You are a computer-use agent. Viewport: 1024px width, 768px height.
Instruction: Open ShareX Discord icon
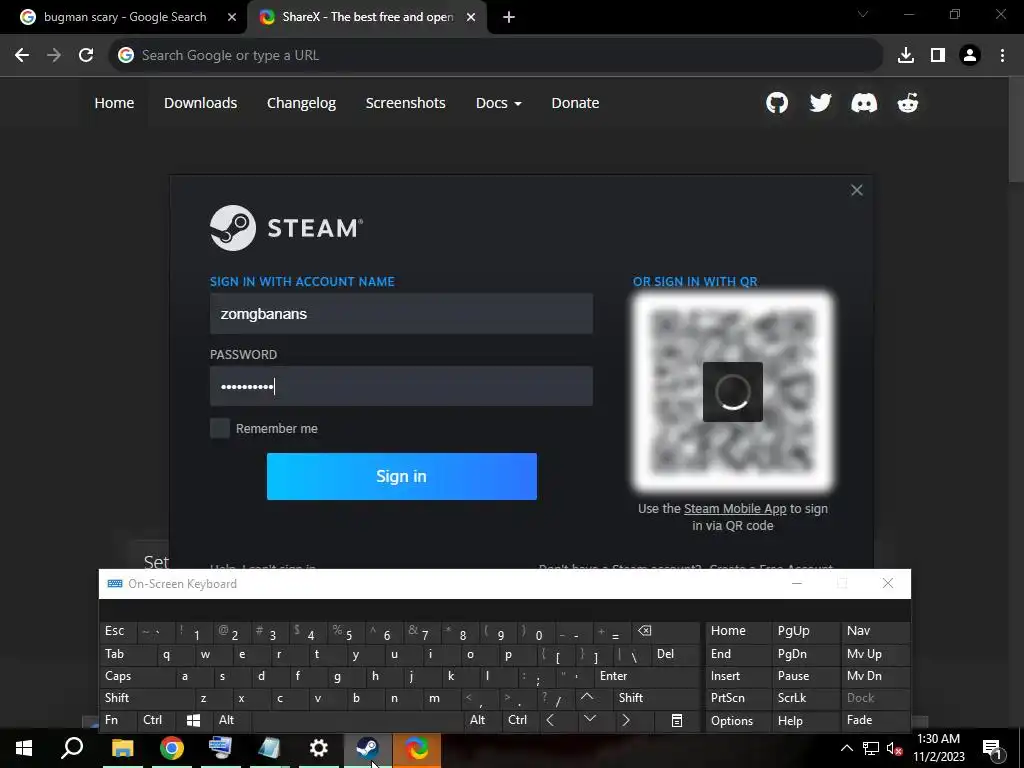[x=864, y=103]
